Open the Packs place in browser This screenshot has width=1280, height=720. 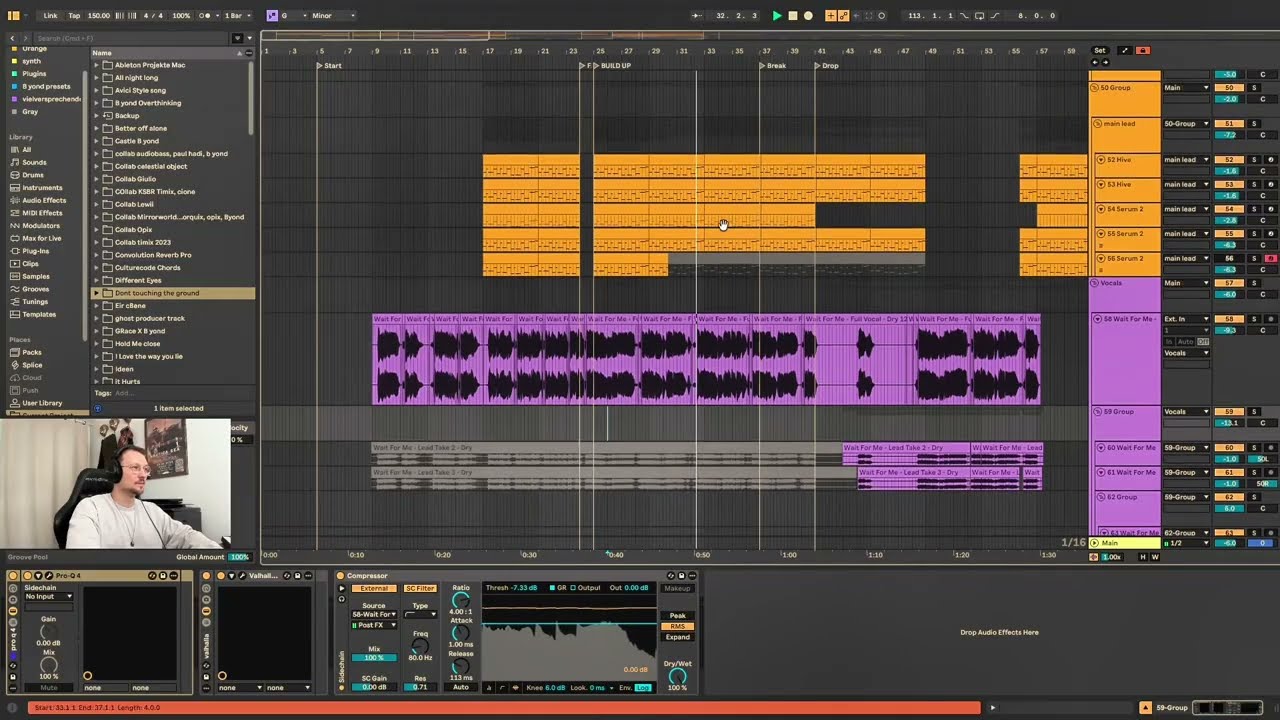(32, 352)
